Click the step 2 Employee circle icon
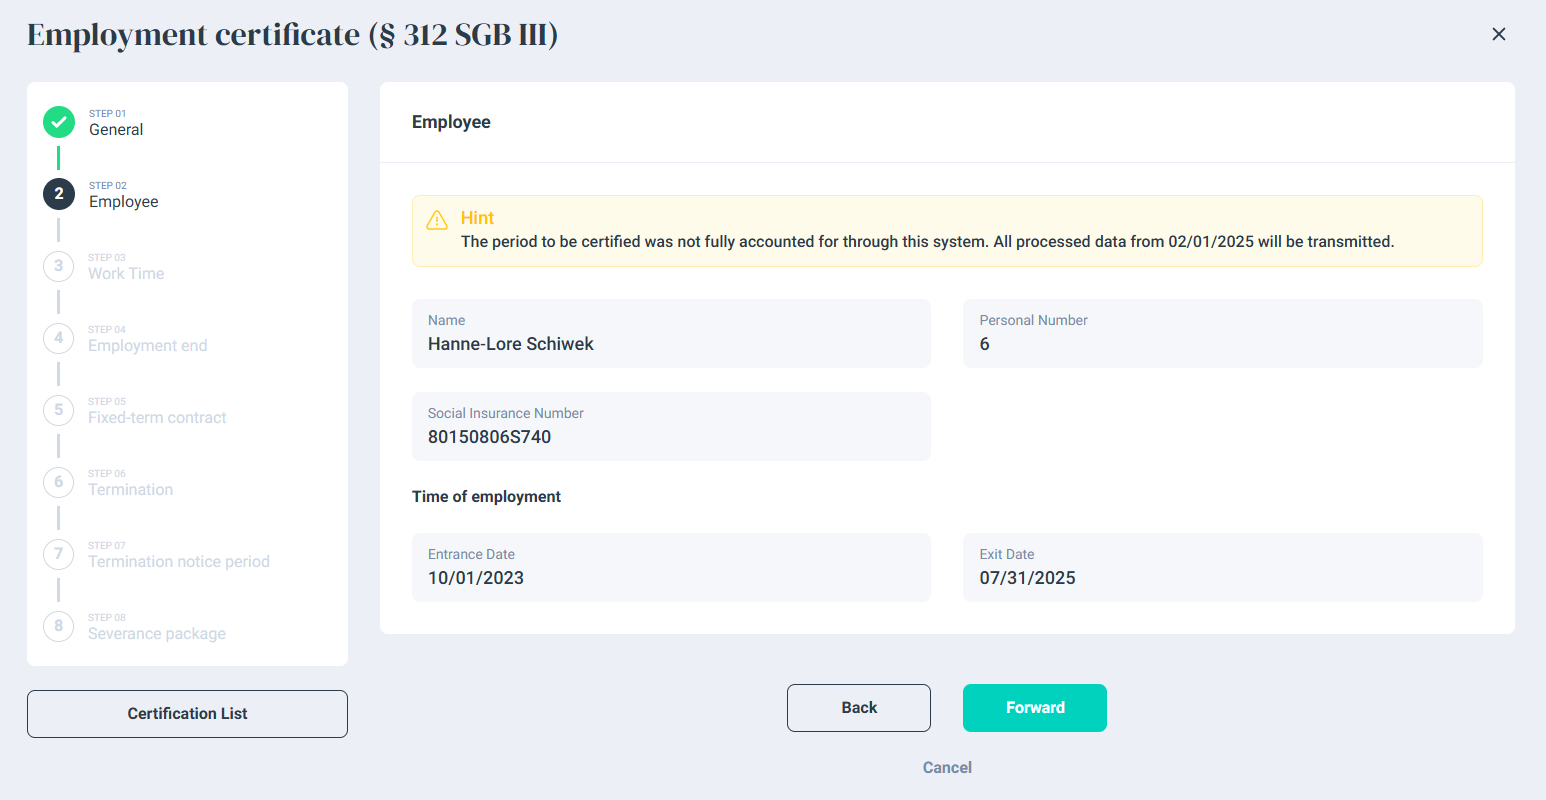Image resolution: width=1546 pixels, height=800 pixels. coord(59,194)
